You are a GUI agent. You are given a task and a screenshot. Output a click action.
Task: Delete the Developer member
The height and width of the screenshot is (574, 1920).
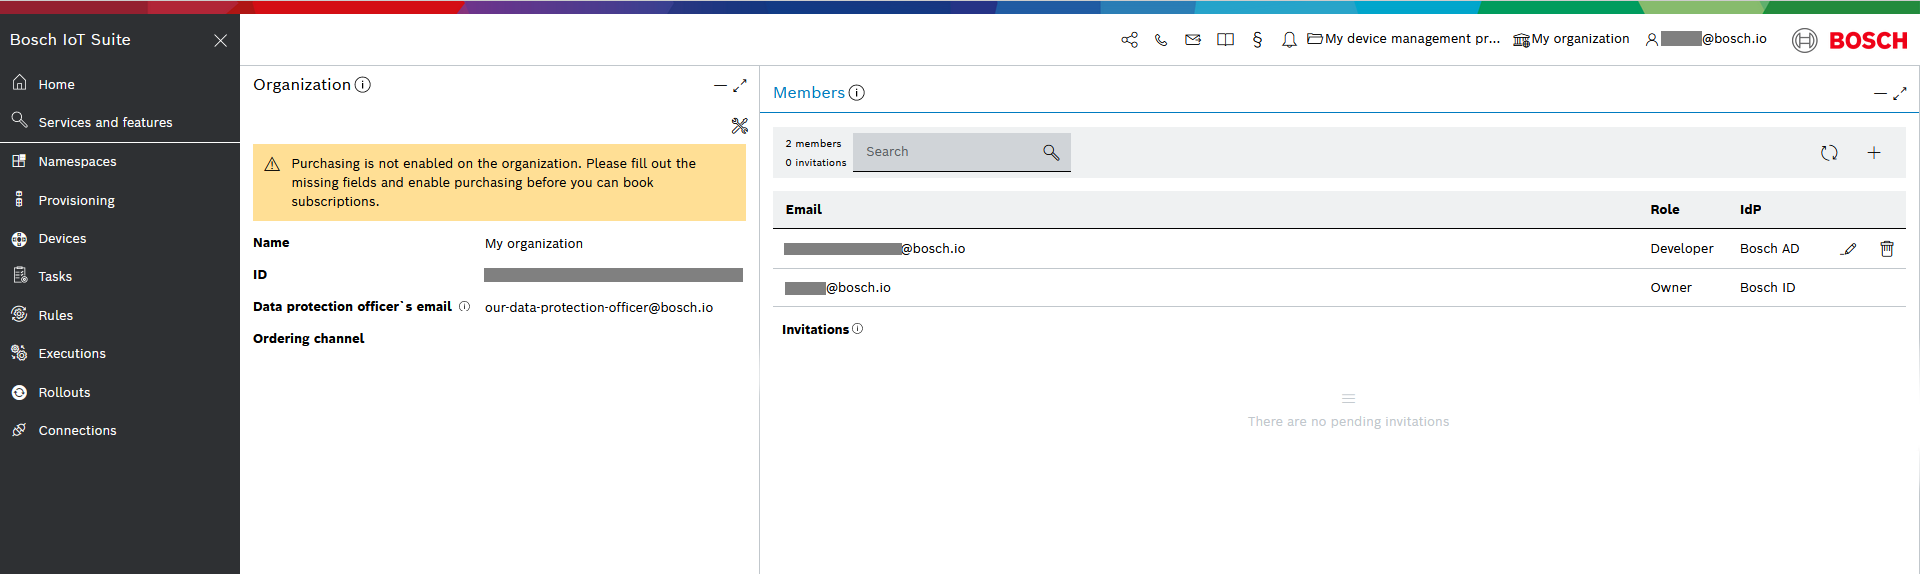1887,249
